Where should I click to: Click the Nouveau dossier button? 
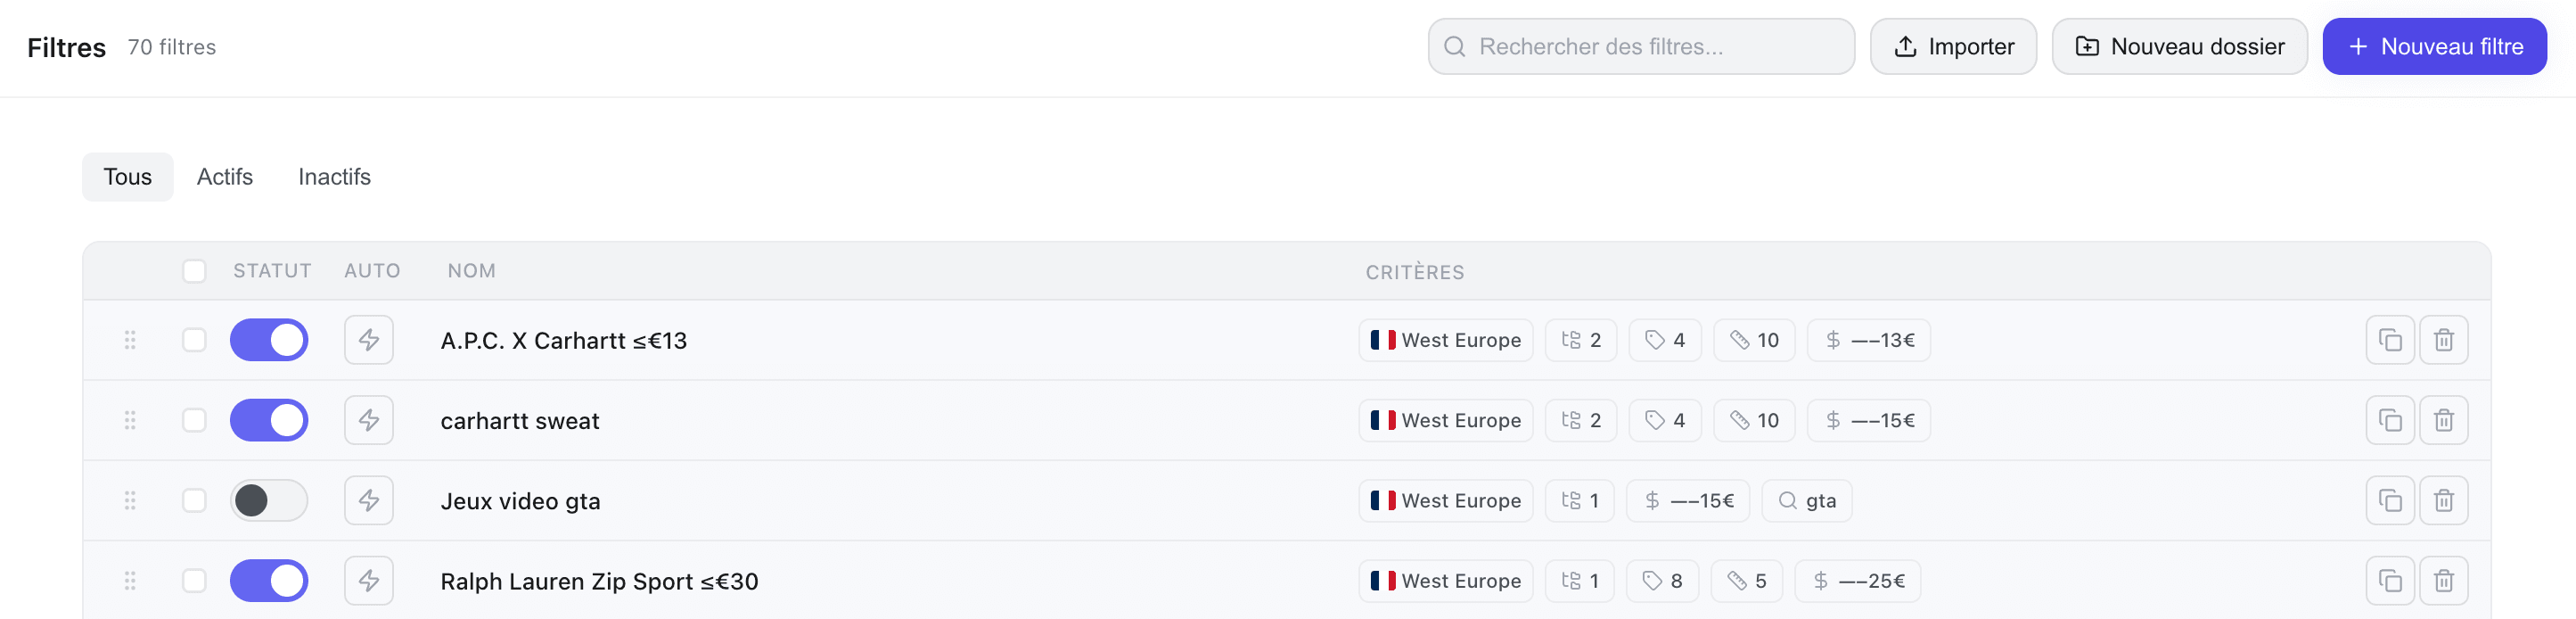(x=2180, y=46)
